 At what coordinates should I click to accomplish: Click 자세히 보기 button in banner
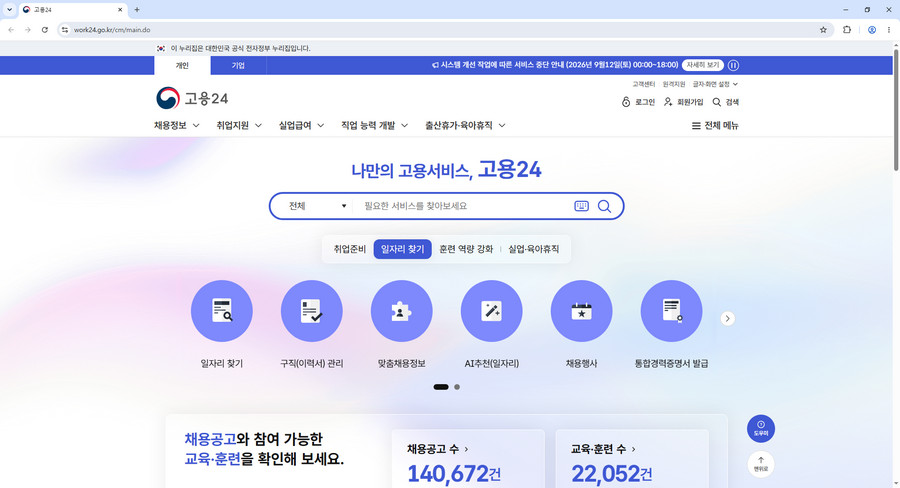[703, 65]
